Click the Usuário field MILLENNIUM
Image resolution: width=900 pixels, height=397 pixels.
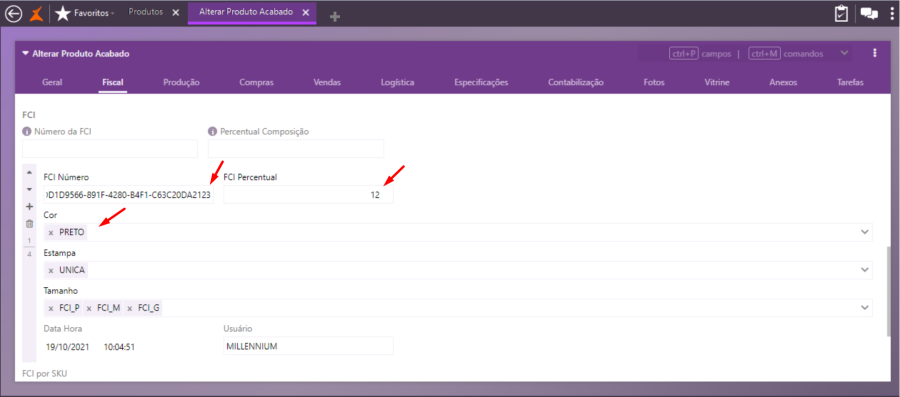click(x=309, y=346)
